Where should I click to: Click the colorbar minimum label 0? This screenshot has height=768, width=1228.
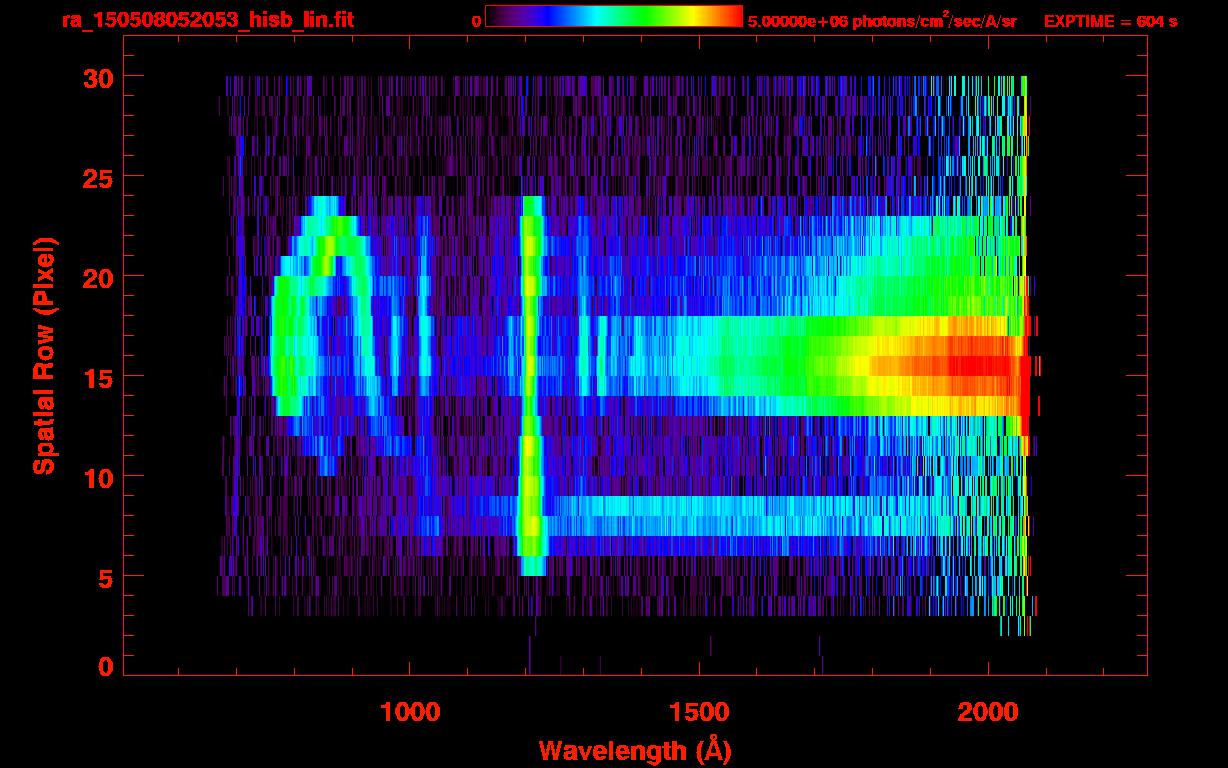[x=476, y=21]
